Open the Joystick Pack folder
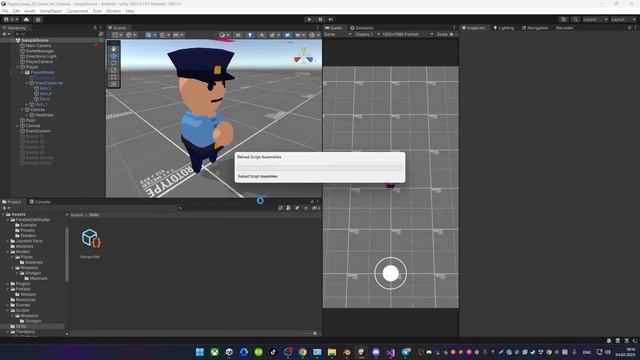 click(29, 241)
